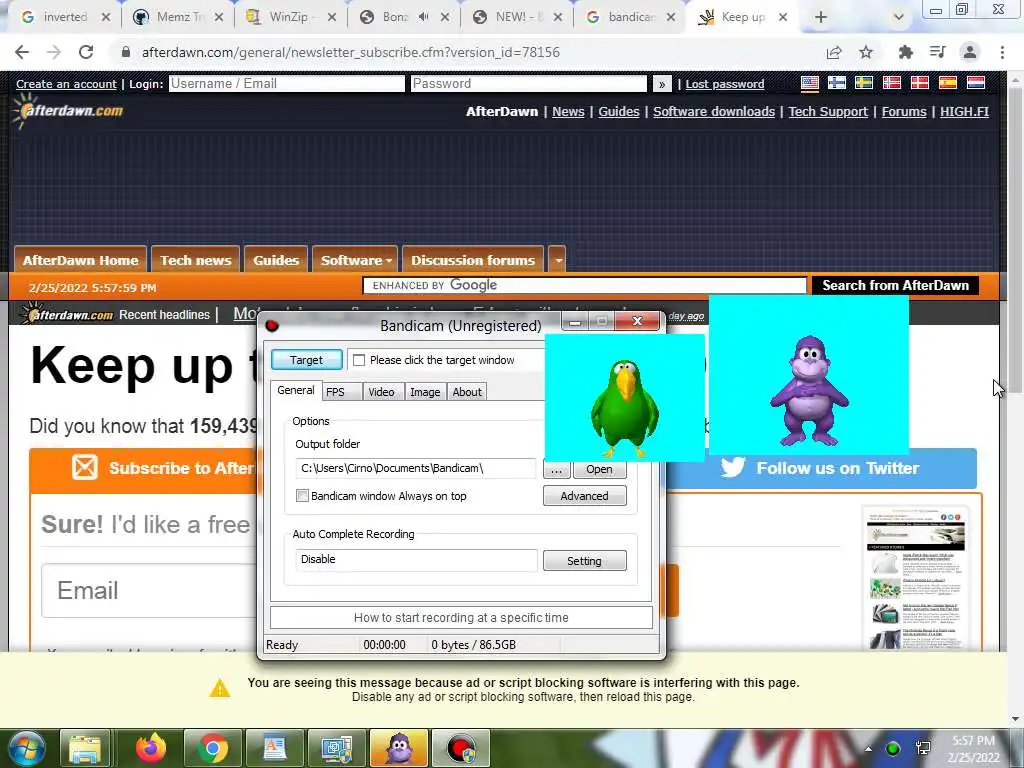
Task: Tick the 'Please click the target window' checkbox
Action: click(x=359, y=360)
